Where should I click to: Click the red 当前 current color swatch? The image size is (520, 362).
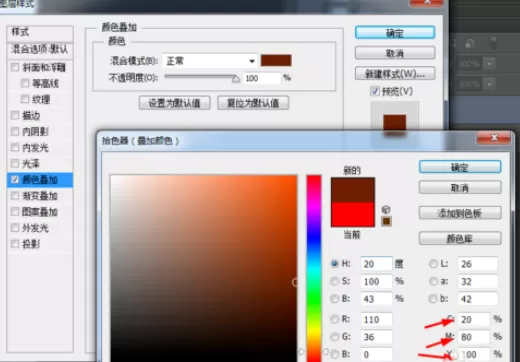(x=353, y=214)
